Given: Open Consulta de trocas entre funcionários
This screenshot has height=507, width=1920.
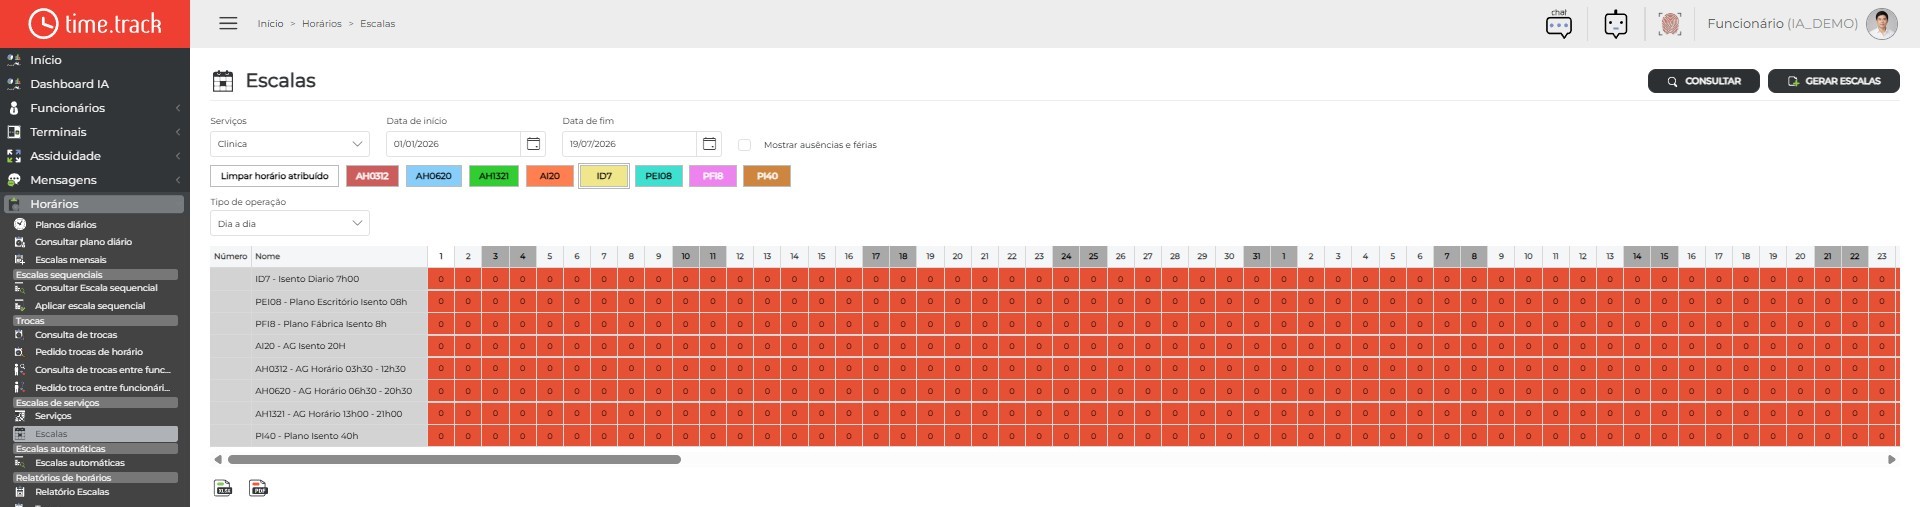Looking at the screenshot, I should tap(102, 370).
